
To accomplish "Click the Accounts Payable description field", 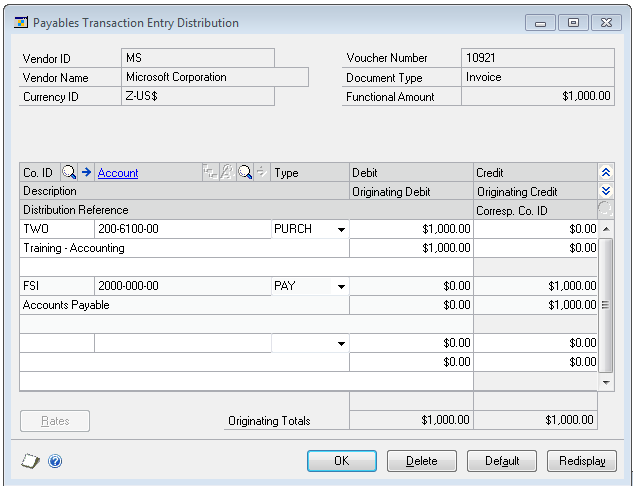I will point(184,305).
